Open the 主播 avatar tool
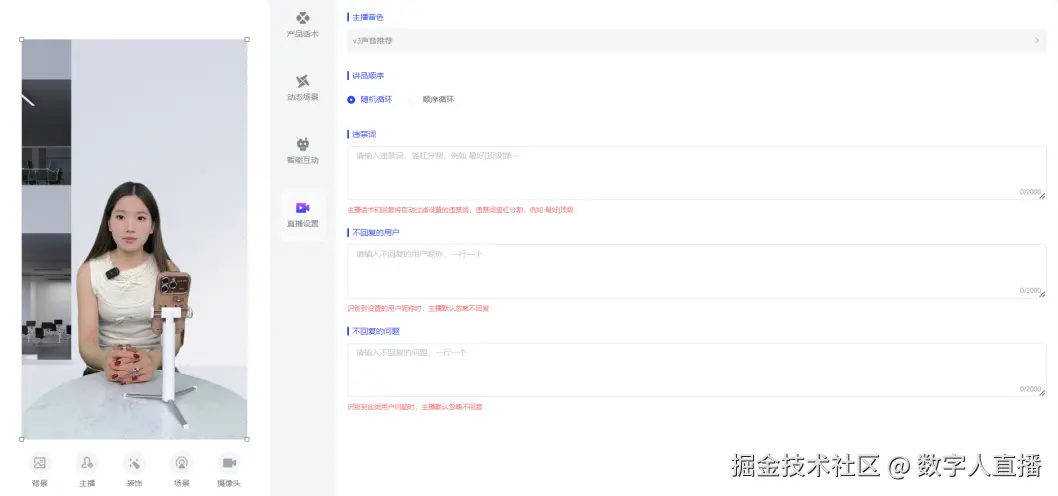Screen dimensions: 1058x496 [x=87, y=470]
